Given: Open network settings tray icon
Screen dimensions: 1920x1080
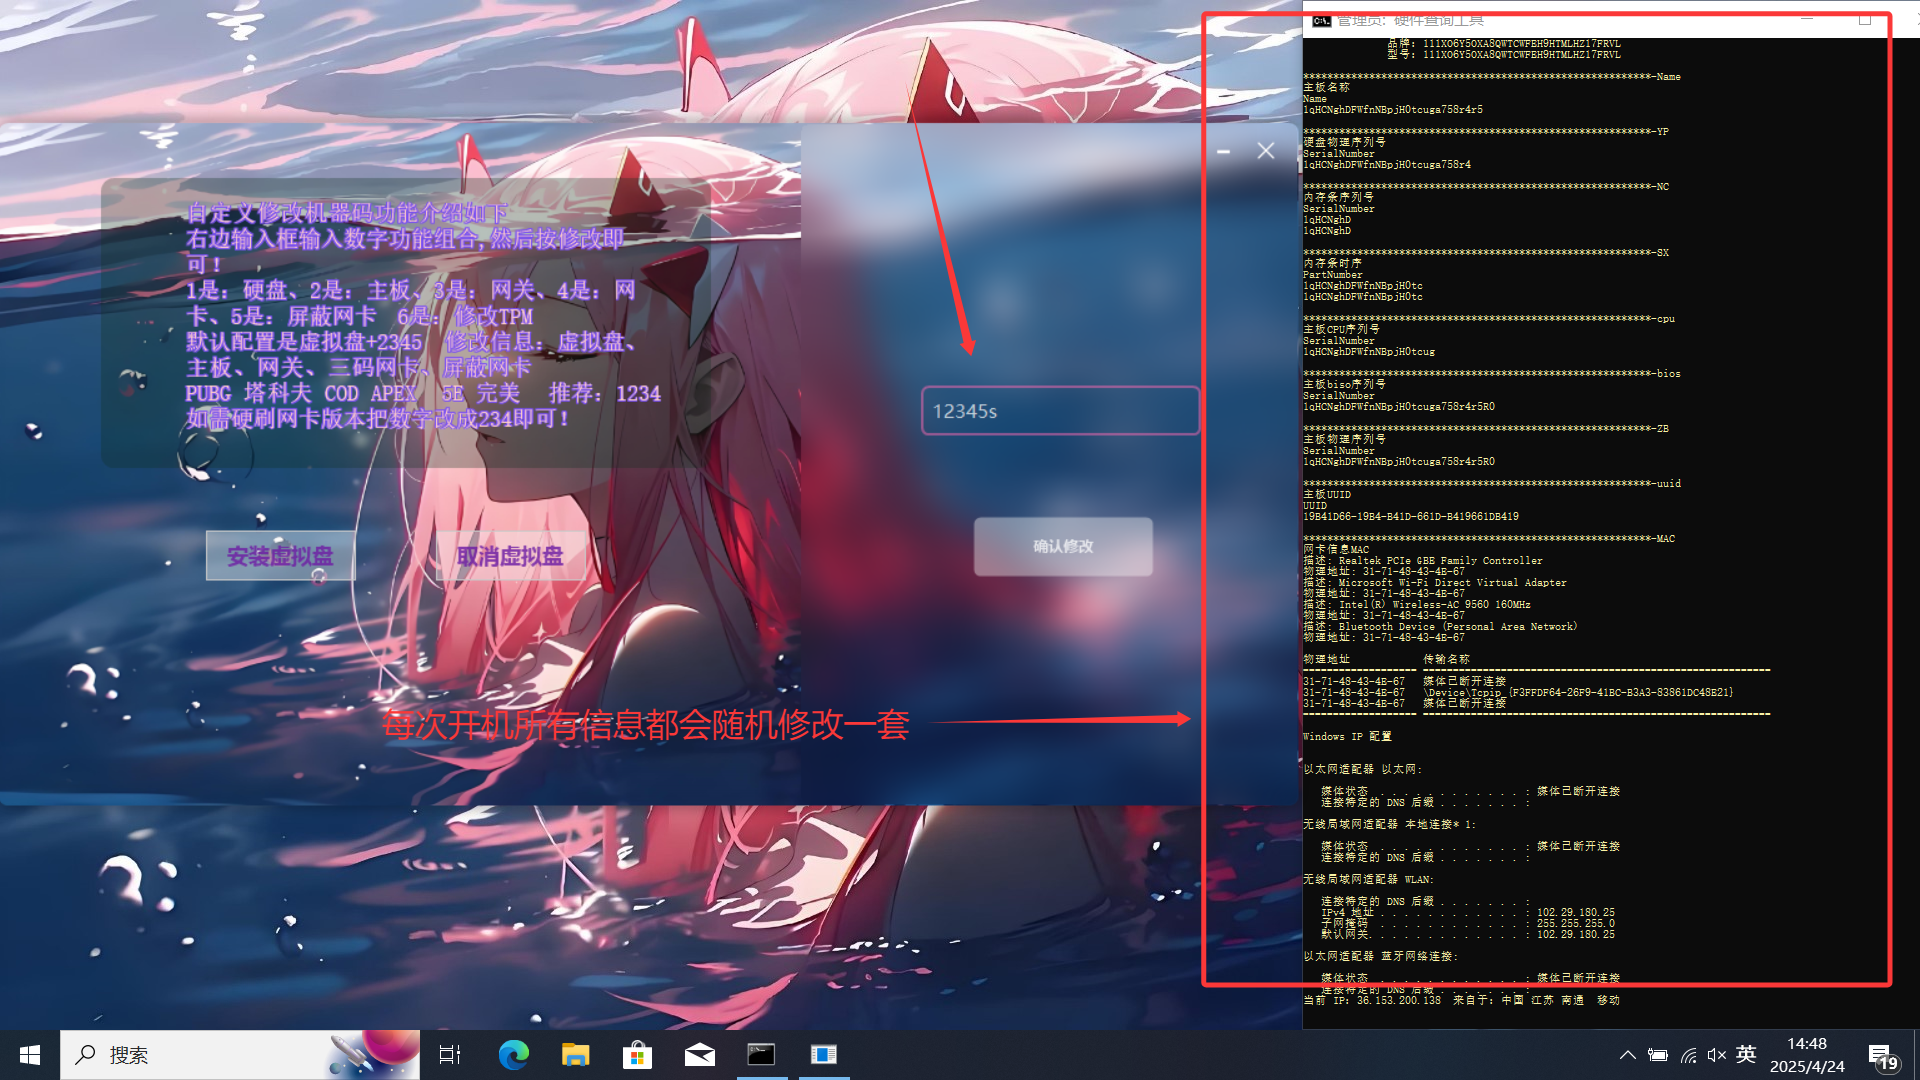Looking at the screenshot, I should tap(1688, 1055).
